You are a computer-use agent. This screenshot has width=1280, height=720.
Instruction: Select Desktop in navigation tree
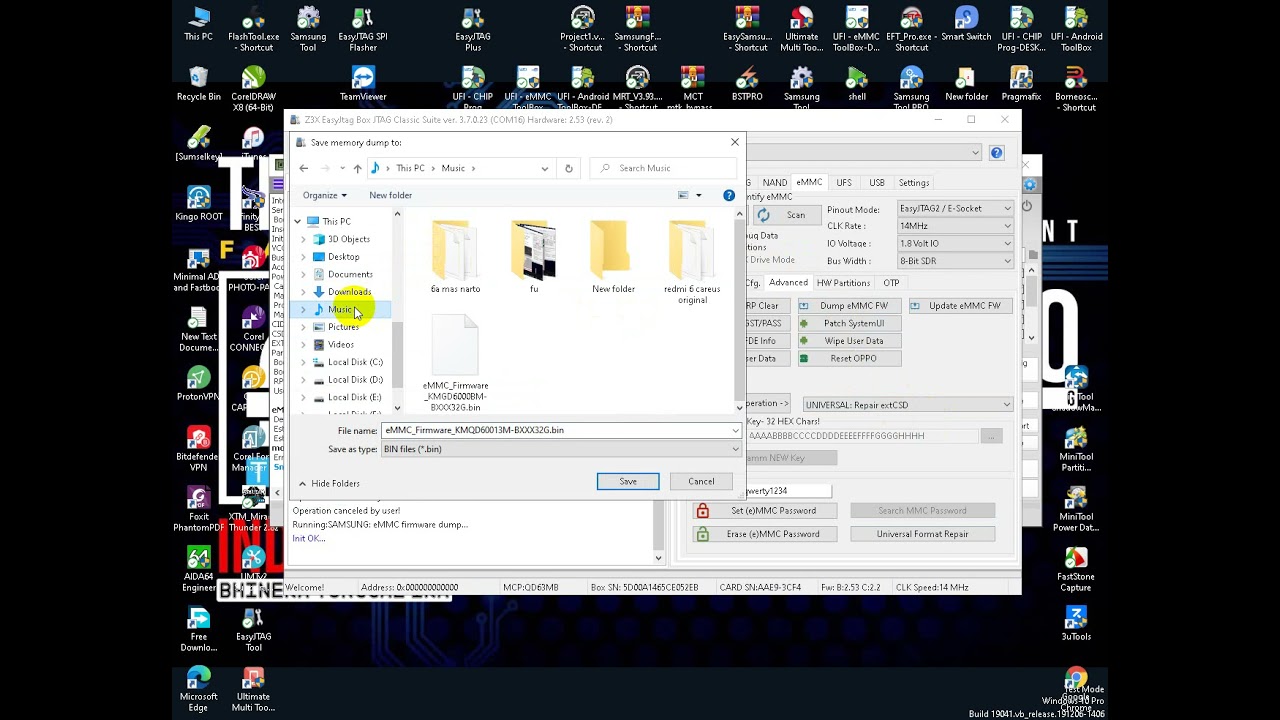tap(343, 257)
